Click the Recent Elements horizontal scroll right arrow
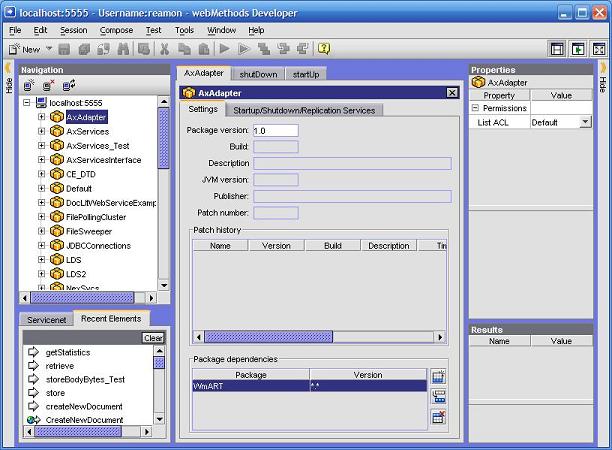This screenshot has width=612, height=450. [147, 432]
